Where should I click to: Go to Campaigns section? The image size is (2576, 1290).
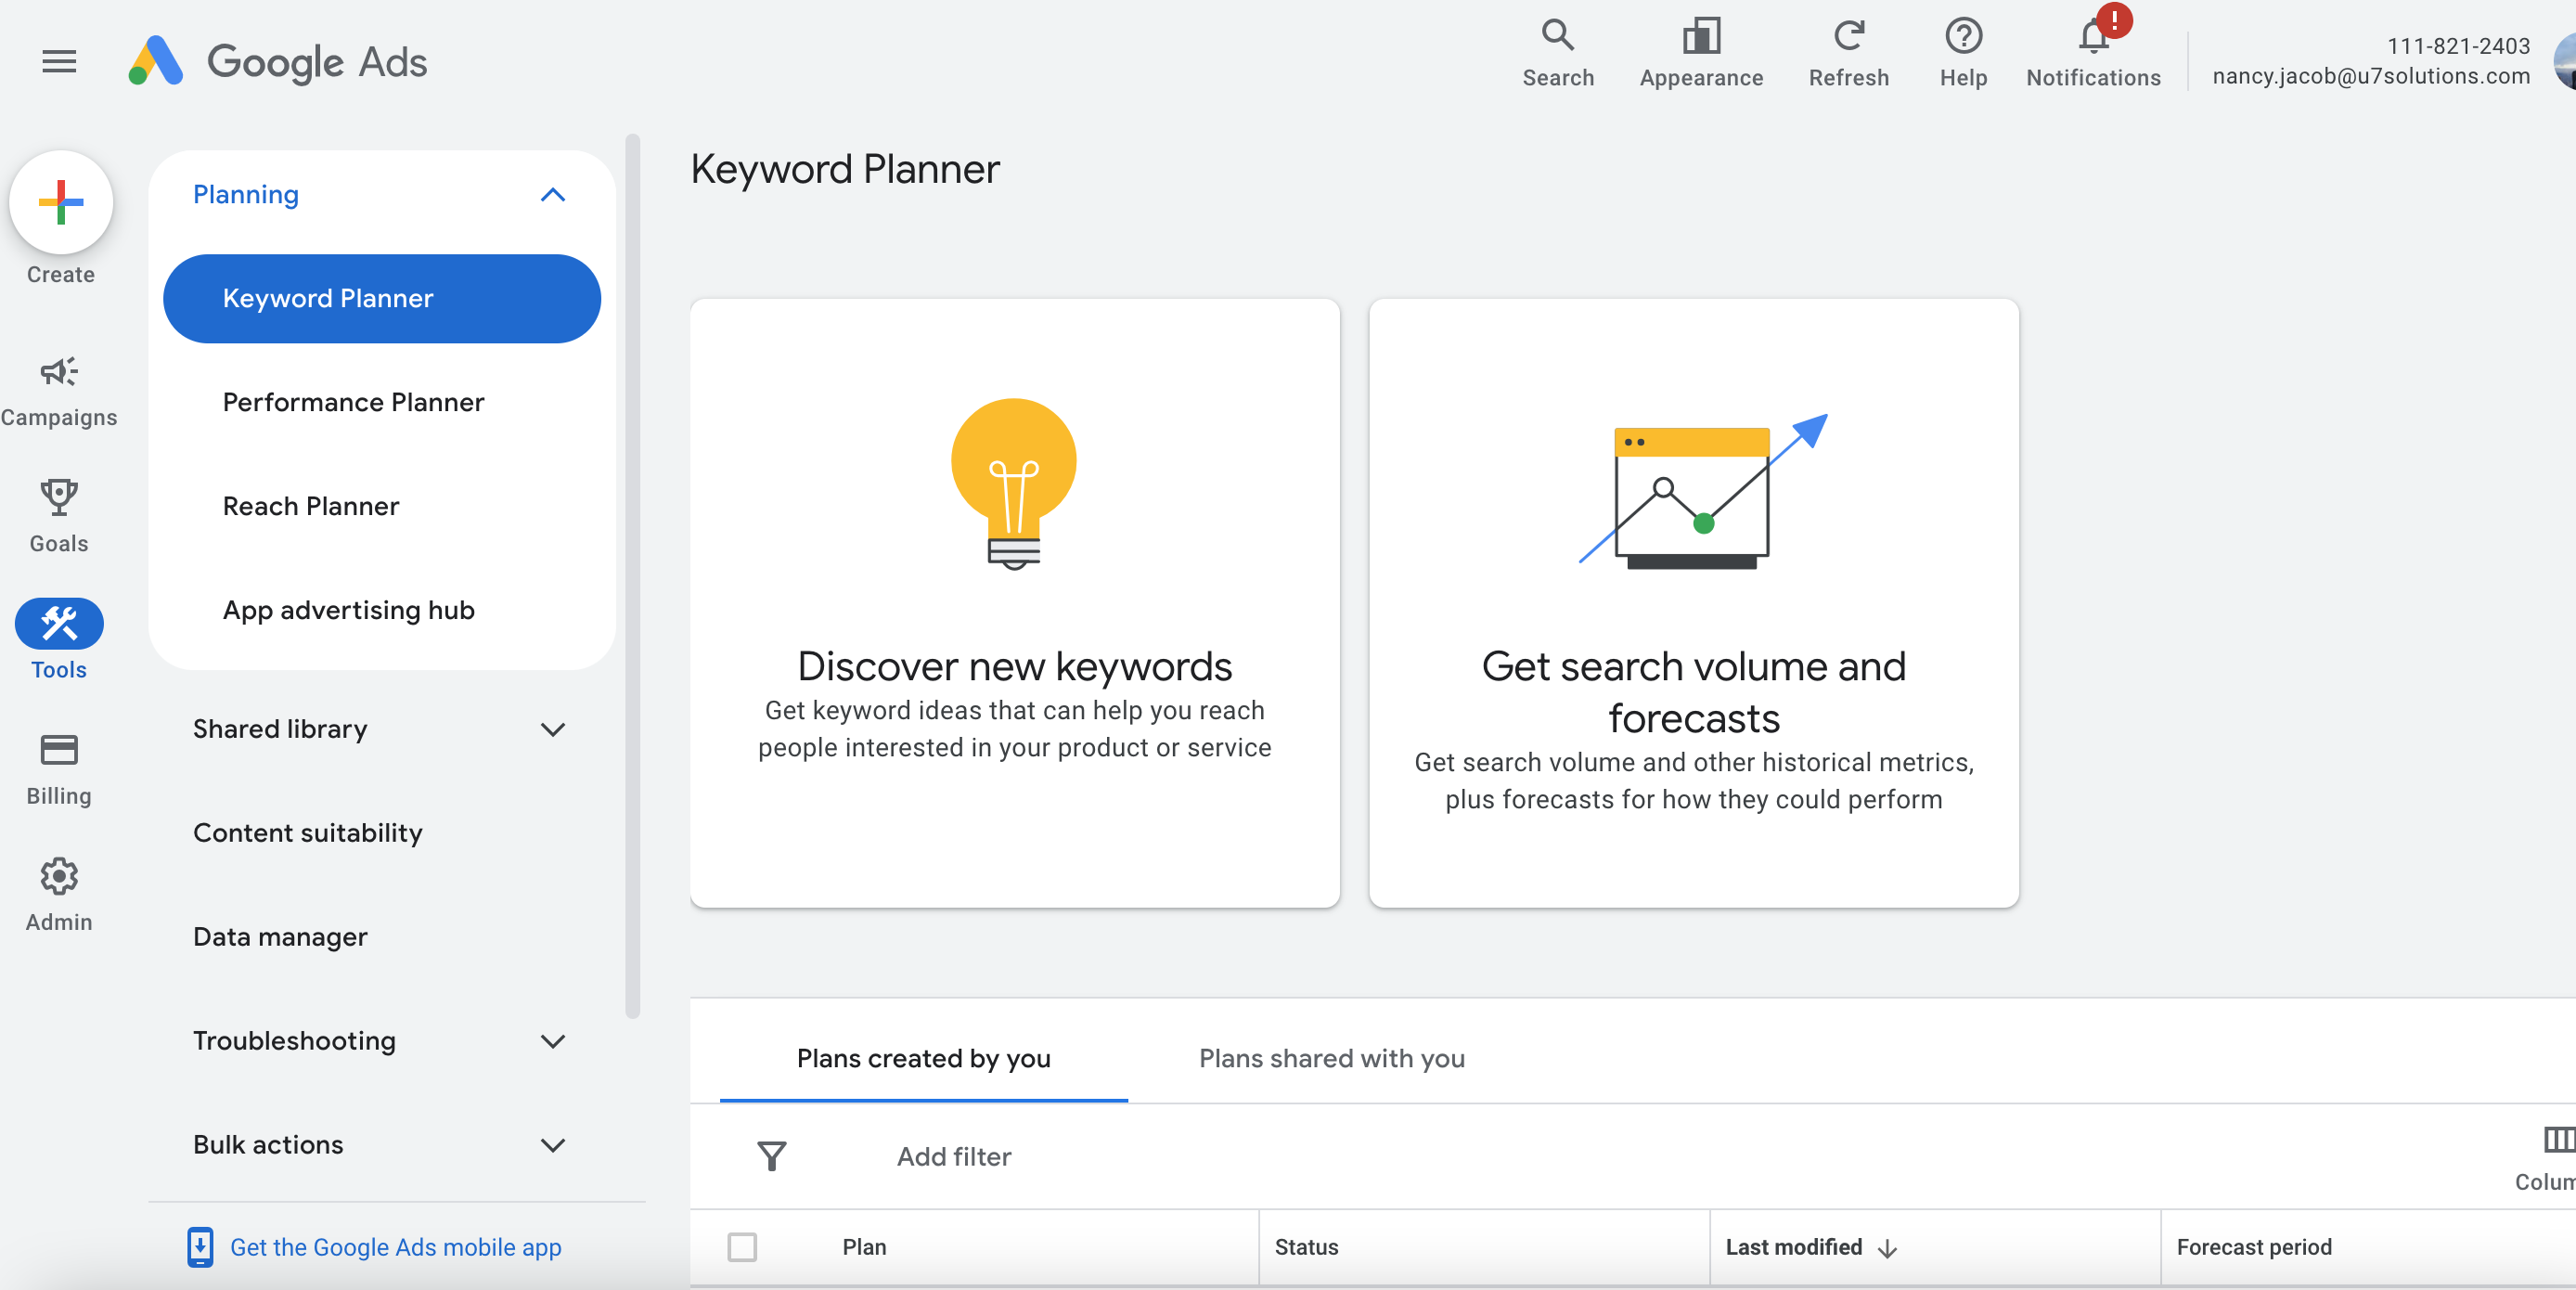pyautogui.click(x=59, y=392)
